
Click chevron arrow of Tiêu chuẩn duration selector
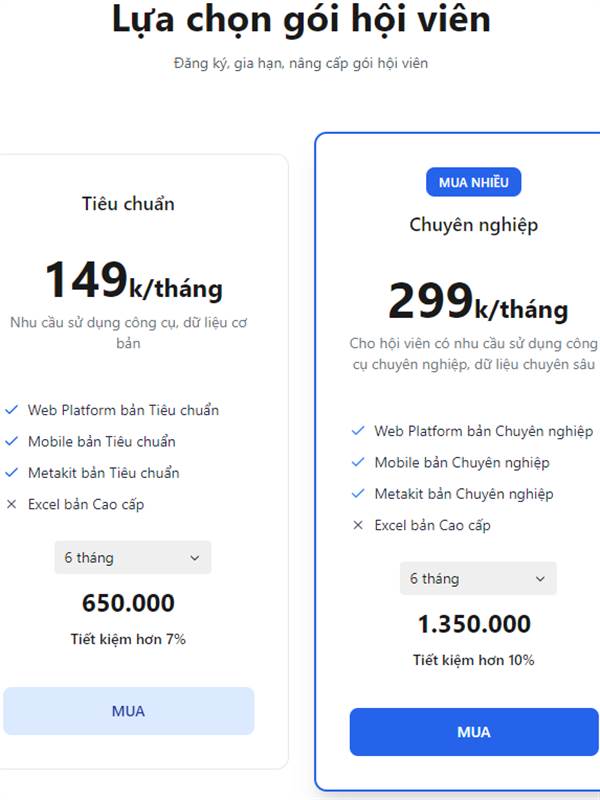194,558
